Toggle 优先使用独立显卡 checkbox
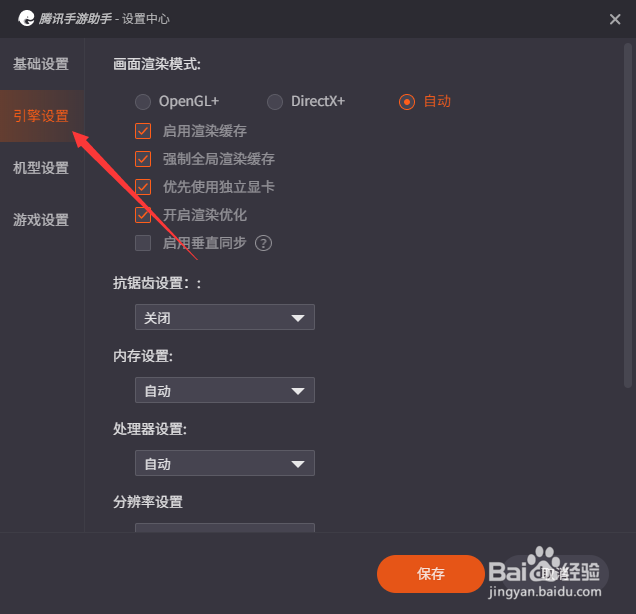 (143, 187)
